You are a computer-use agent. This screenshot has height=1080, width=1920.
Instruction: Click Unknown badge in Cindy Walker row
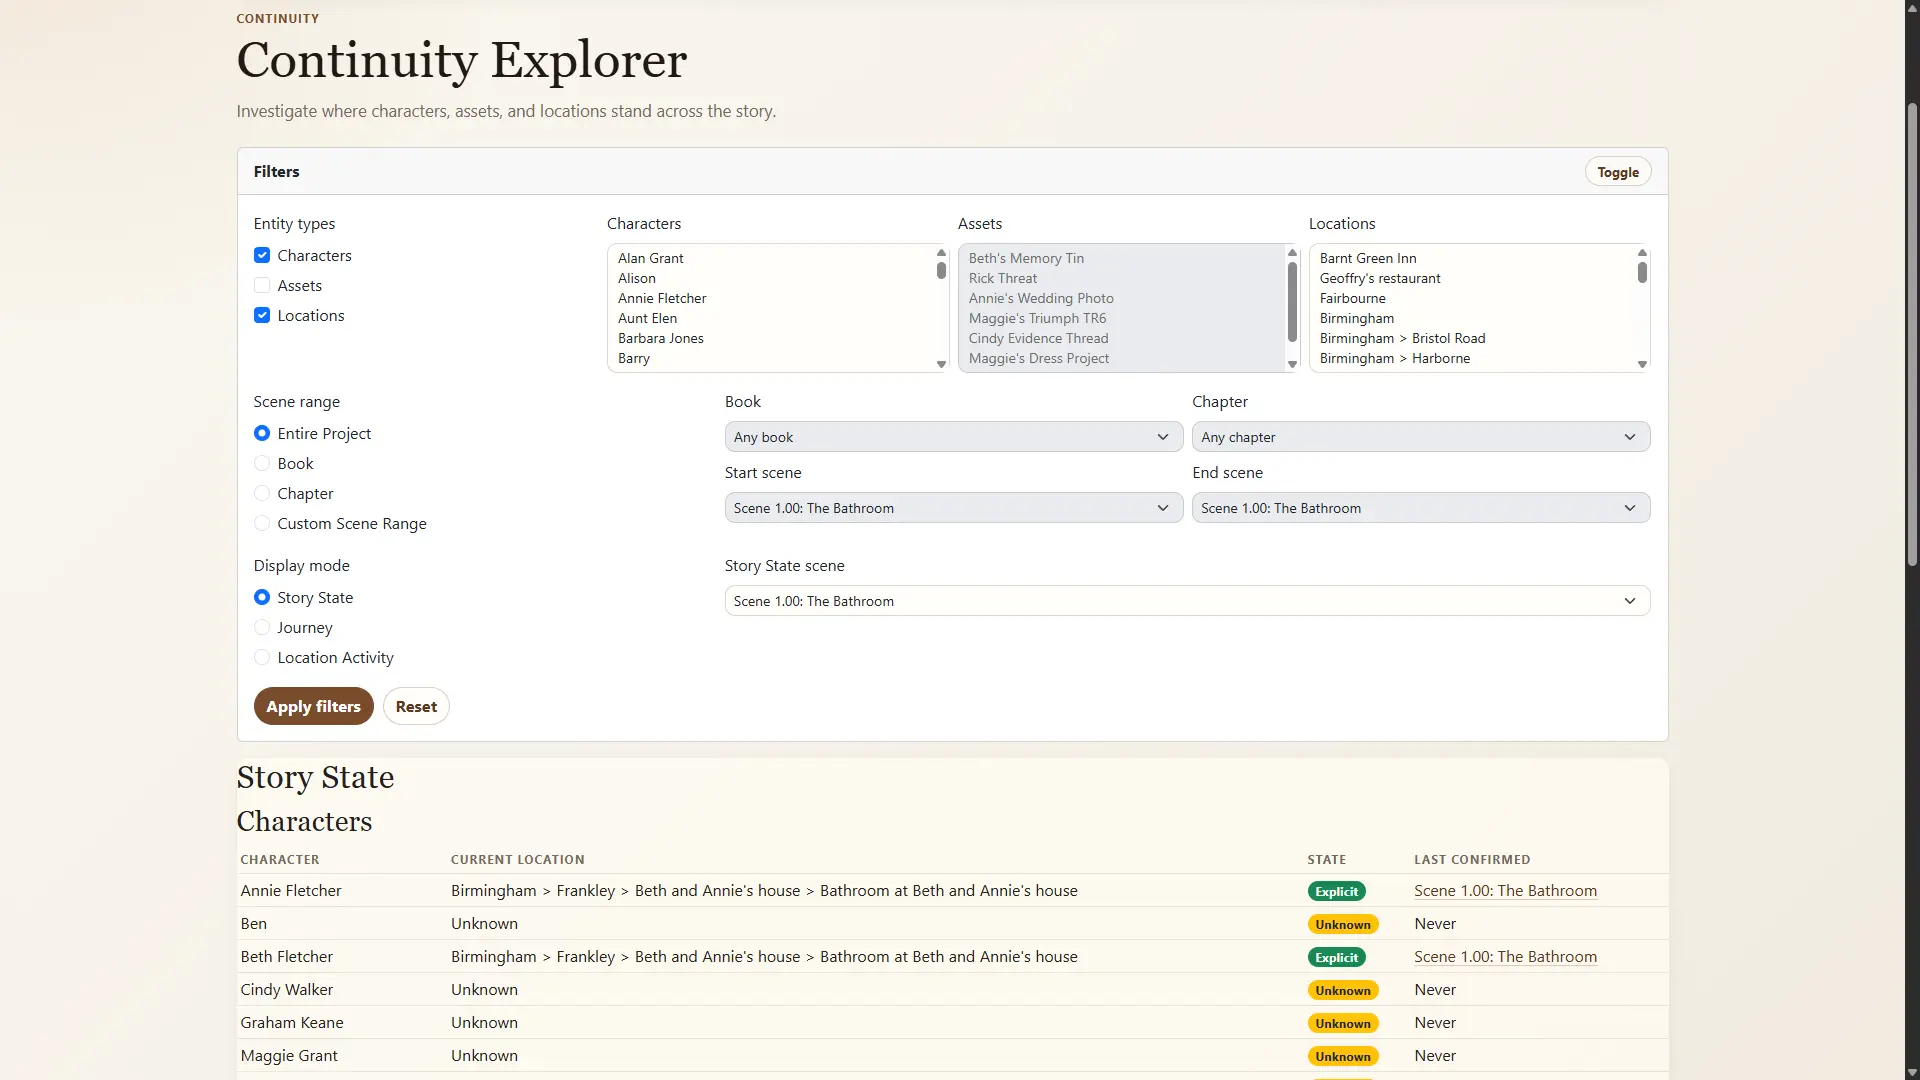pos(1343,990)
